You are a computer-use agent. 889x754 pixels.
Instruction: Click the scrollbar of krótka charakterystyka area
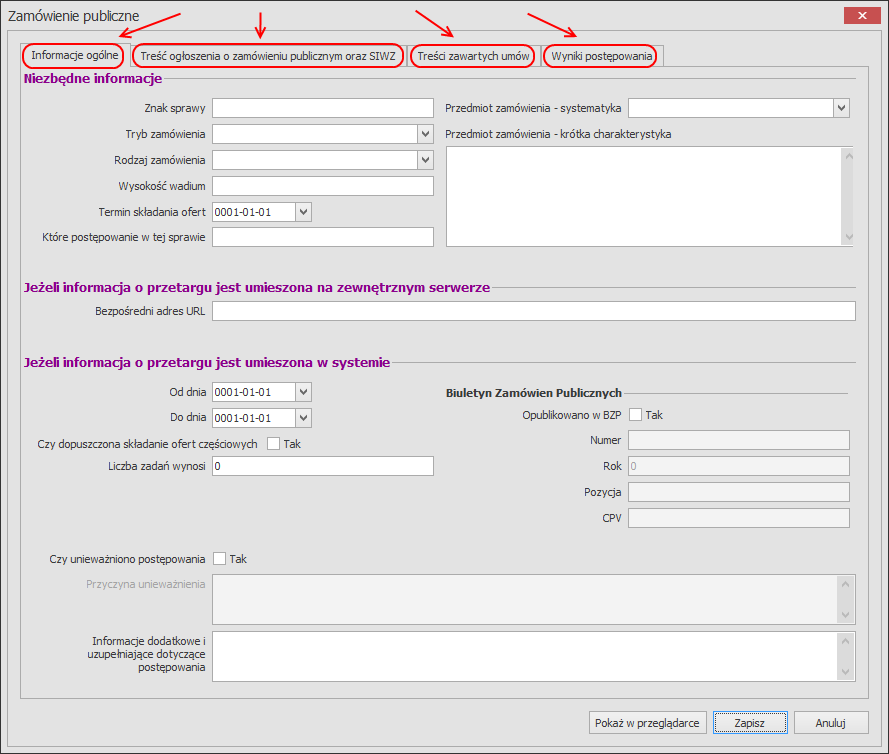pos(848,197)
